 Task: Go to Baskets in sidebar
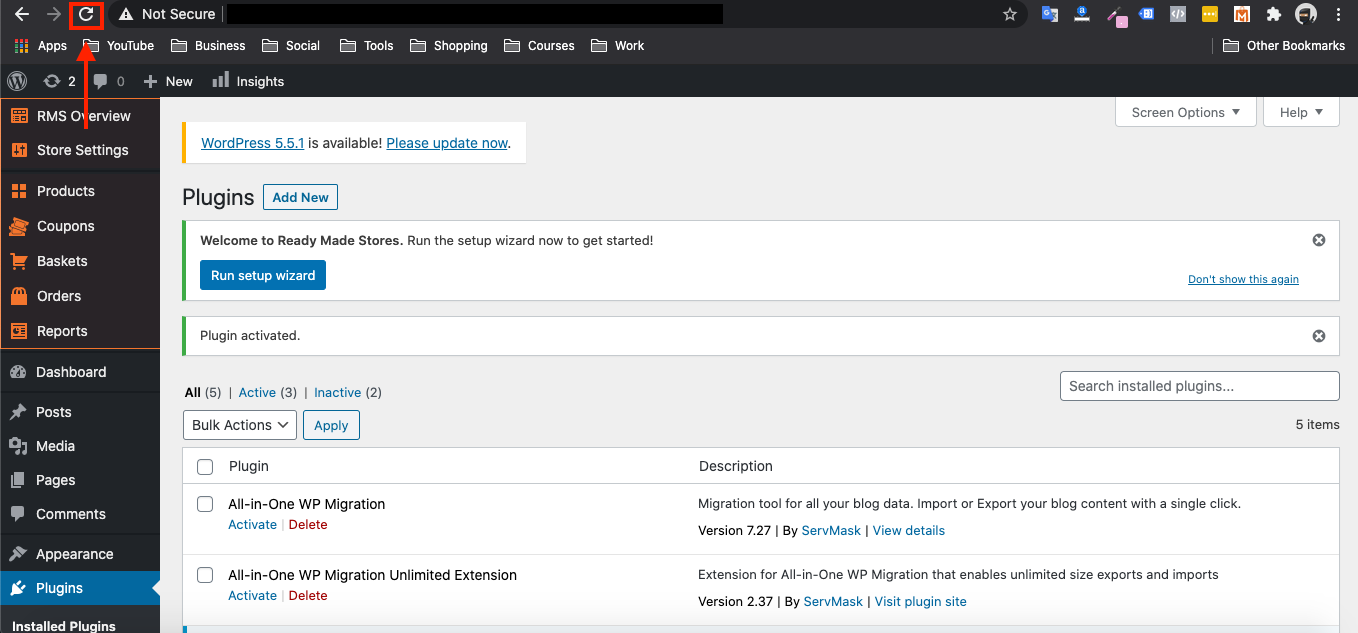(80, 261)
